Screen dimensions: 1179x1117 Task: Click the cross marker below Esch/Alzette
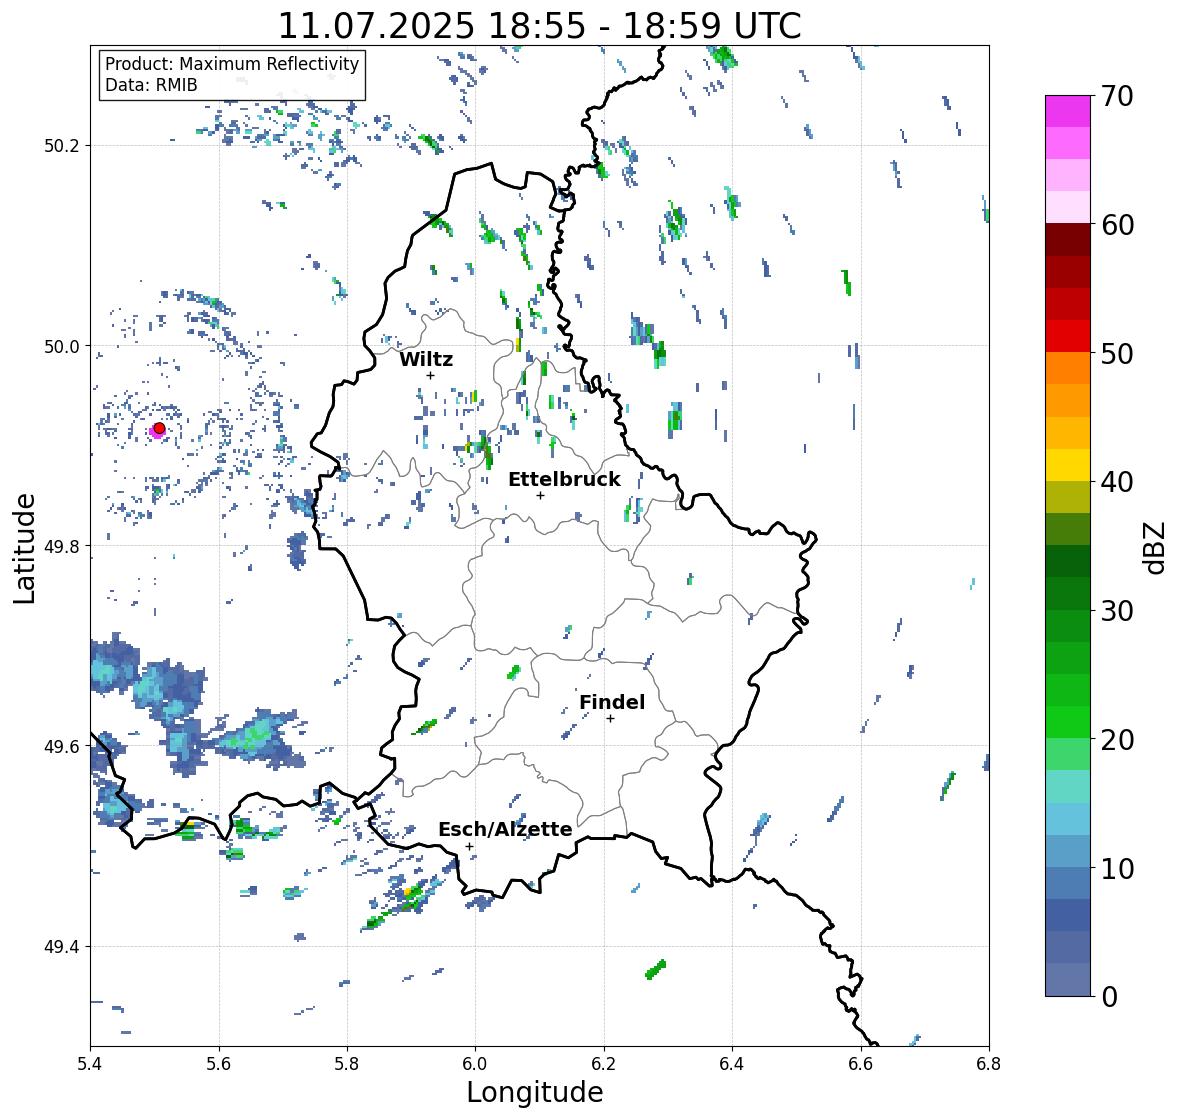(469, 846)
